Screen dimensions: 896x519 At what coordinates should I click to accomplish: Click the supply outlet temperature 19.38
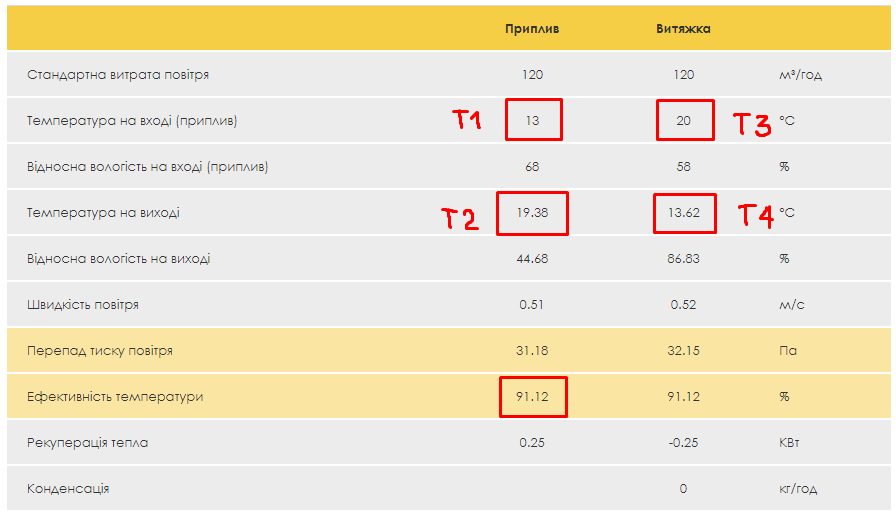532,213
